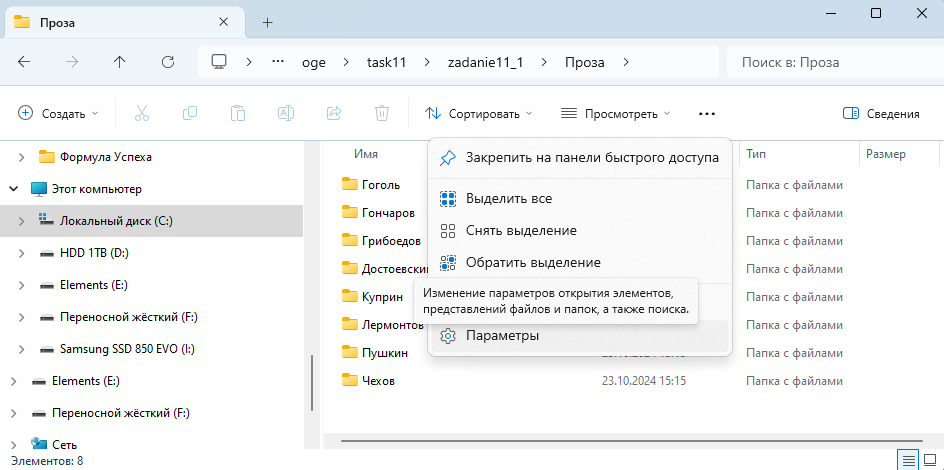Click the zadanie11_1 breadcrumb segment
944x470 pixels.
485,62
